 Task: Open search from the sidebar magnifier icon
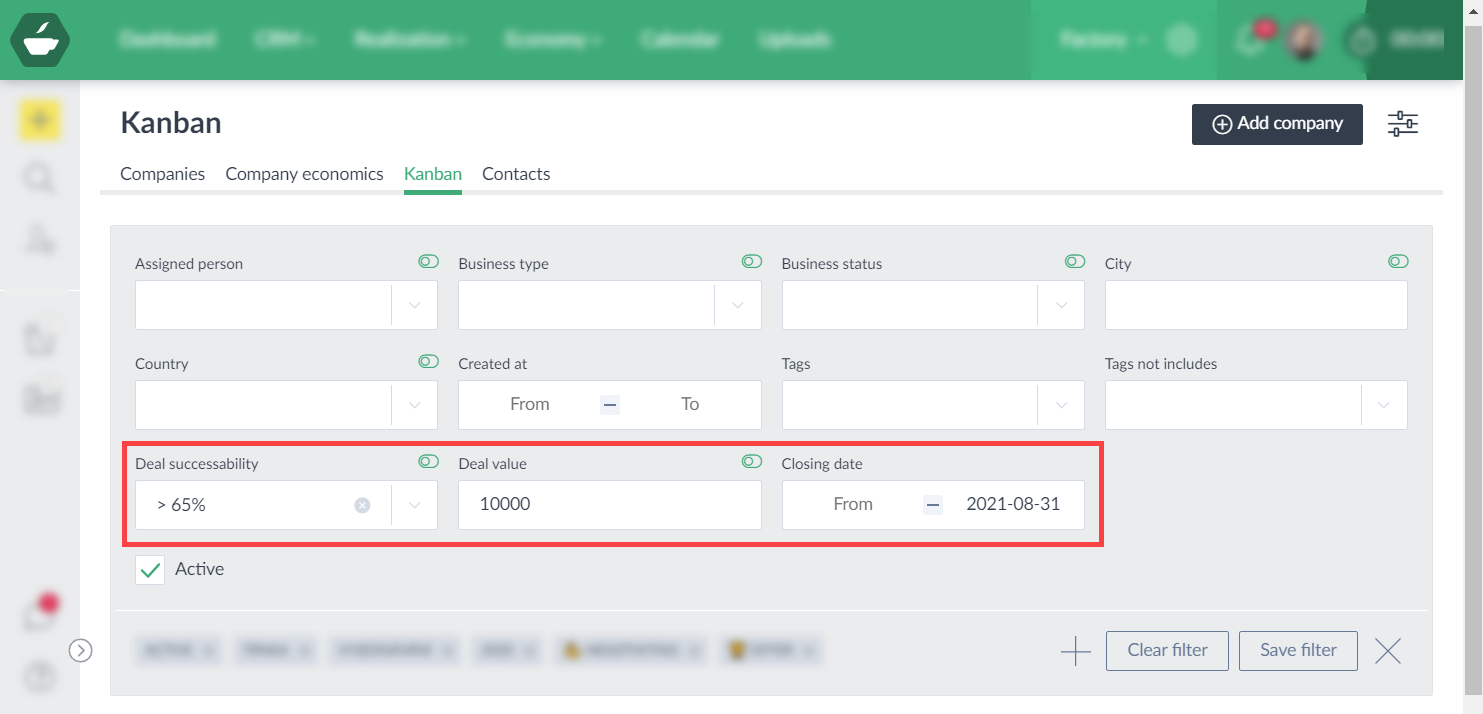40,180
